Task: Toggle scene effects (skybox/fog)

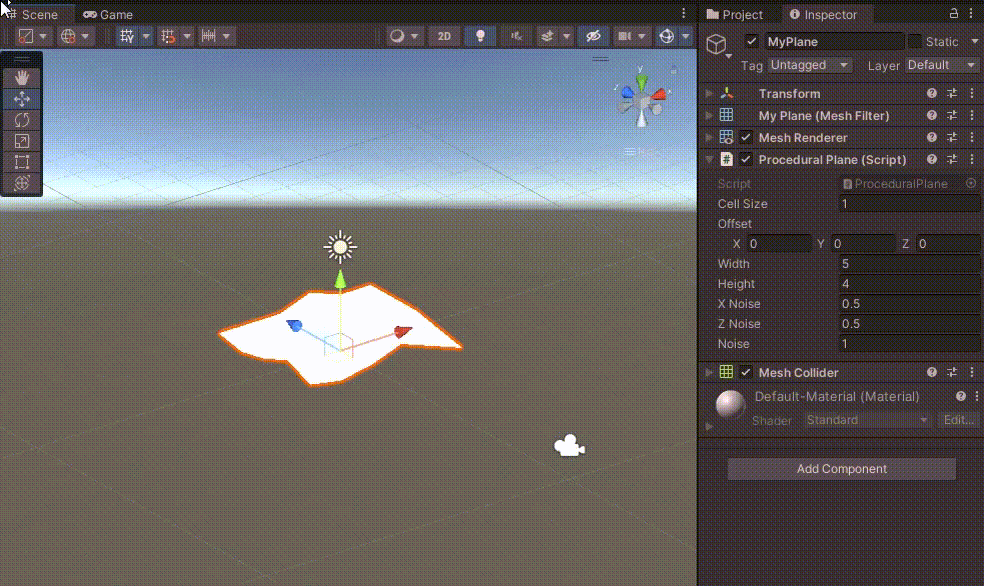Action: [x=547, y=36]
